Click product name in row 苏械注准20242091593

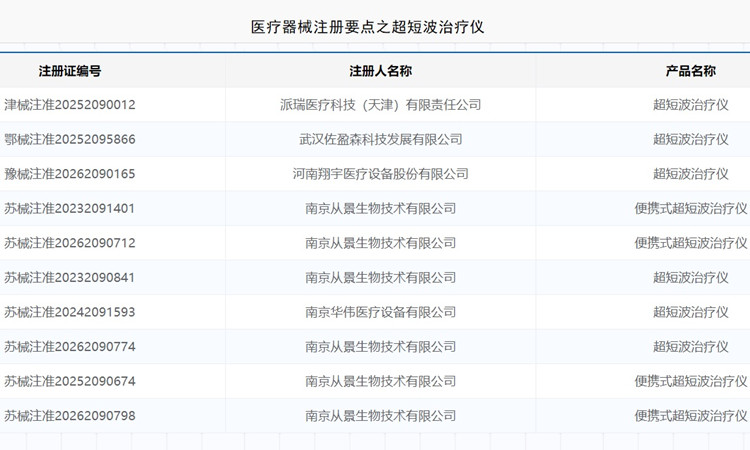click(x=691, y=312)
